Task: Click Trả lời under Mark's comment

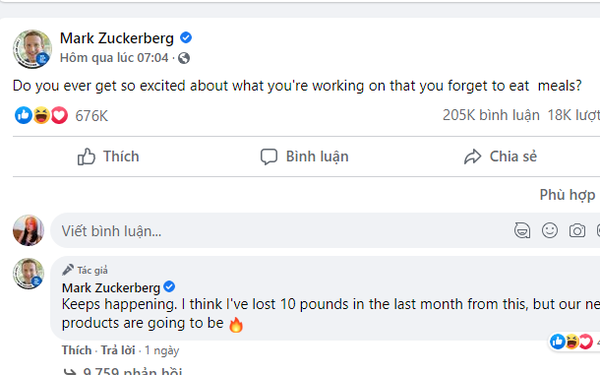Action: point(118,350)
